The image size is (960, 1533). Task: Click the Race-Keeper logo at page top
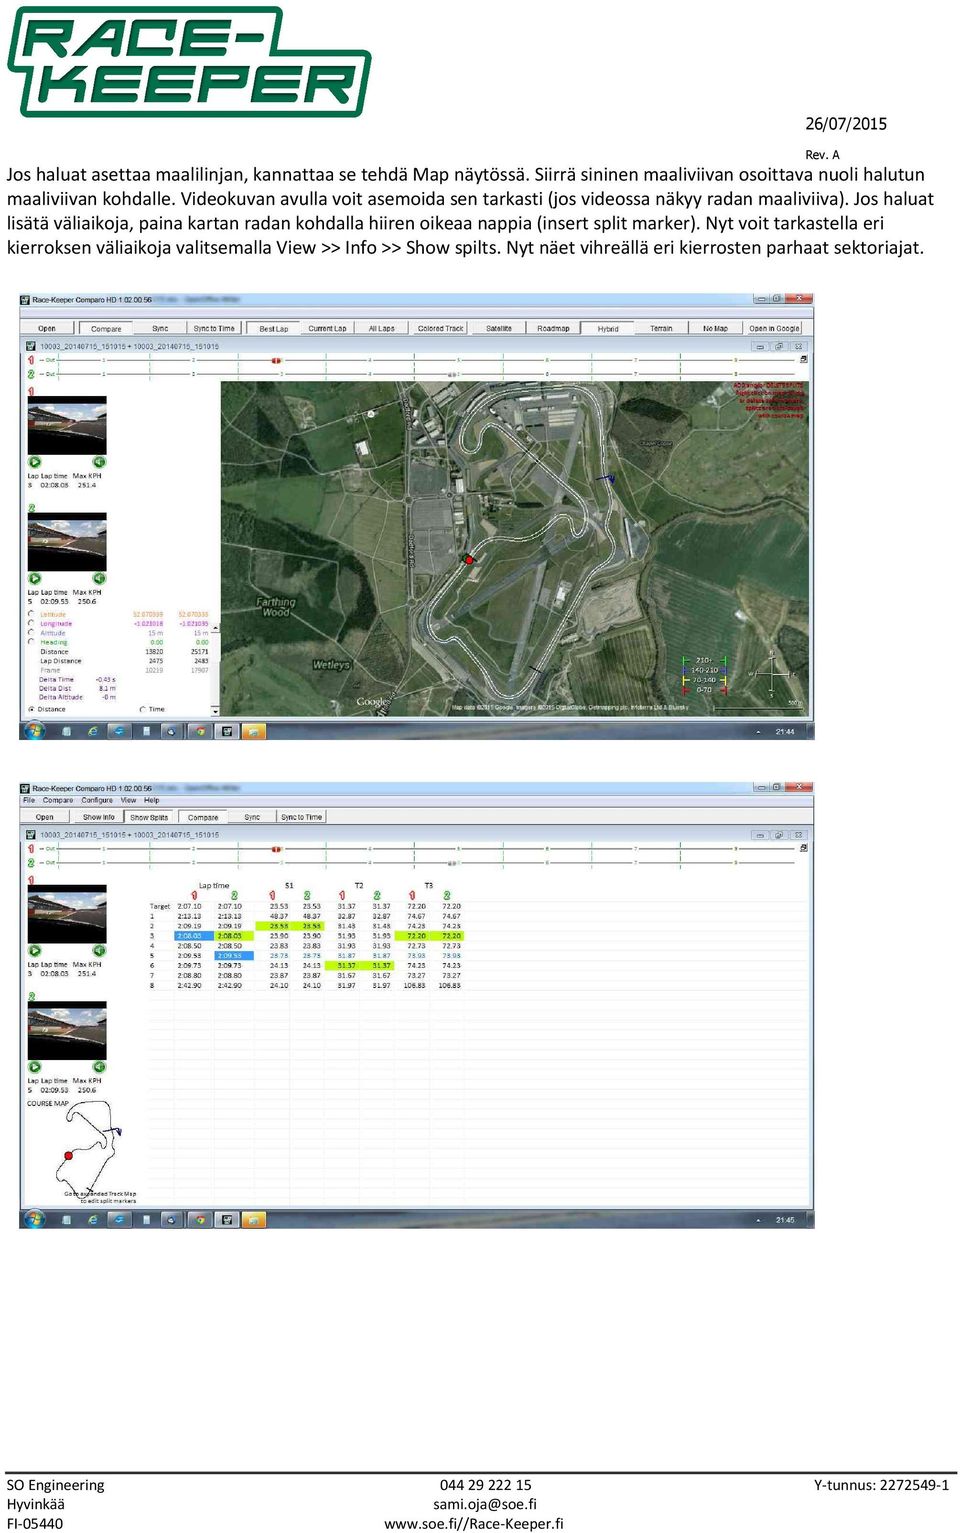coord(189,62)
